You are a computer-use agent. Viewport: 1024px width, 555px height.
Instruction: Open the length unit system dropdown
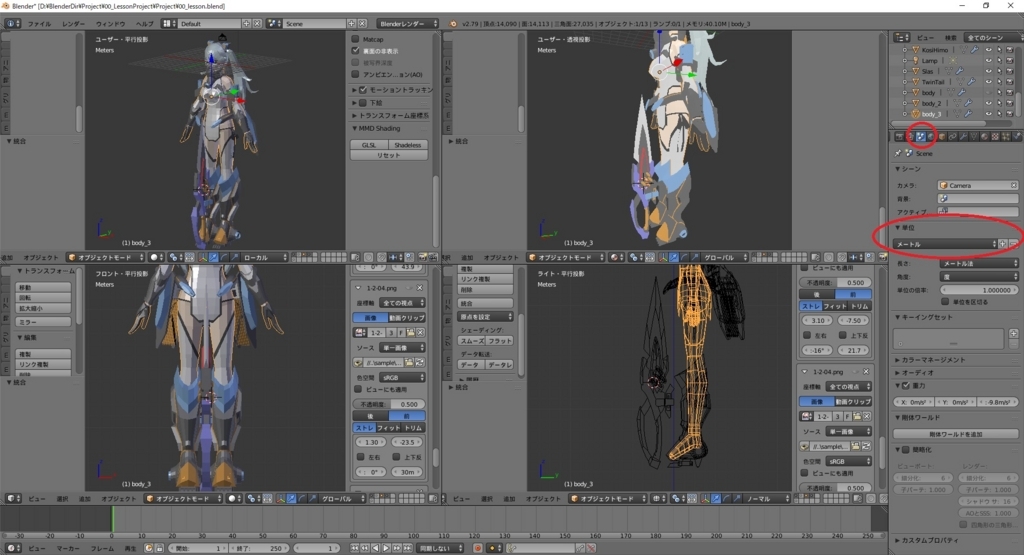[x=979, y=263]
